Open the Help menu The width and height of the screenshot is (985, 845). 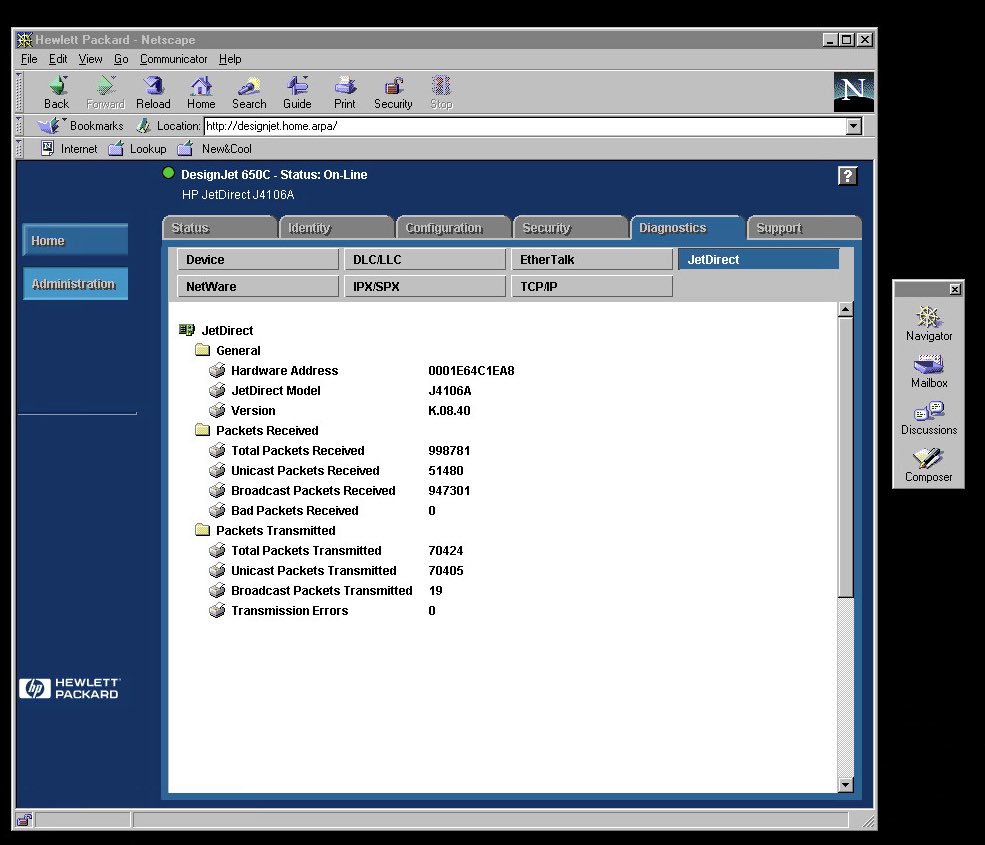[x=230, y=59]
